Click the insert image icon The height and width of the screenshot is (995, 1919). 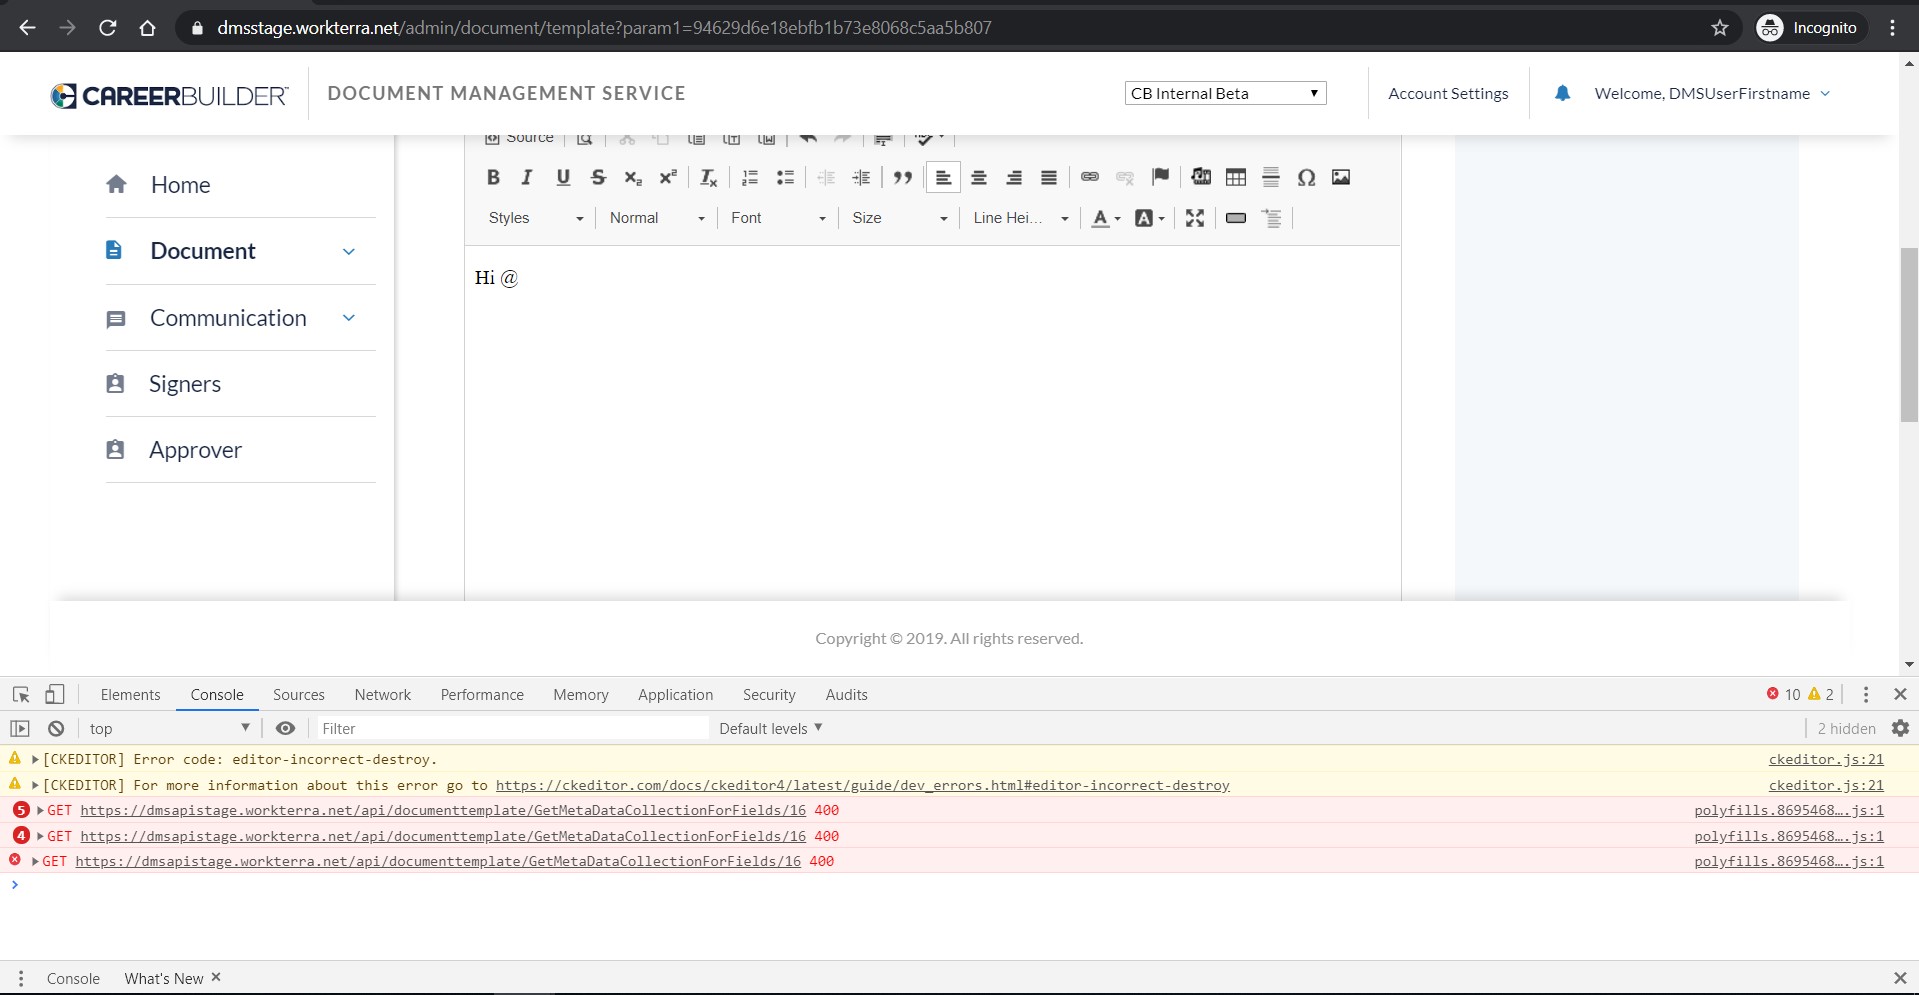tap(1341, 177)
